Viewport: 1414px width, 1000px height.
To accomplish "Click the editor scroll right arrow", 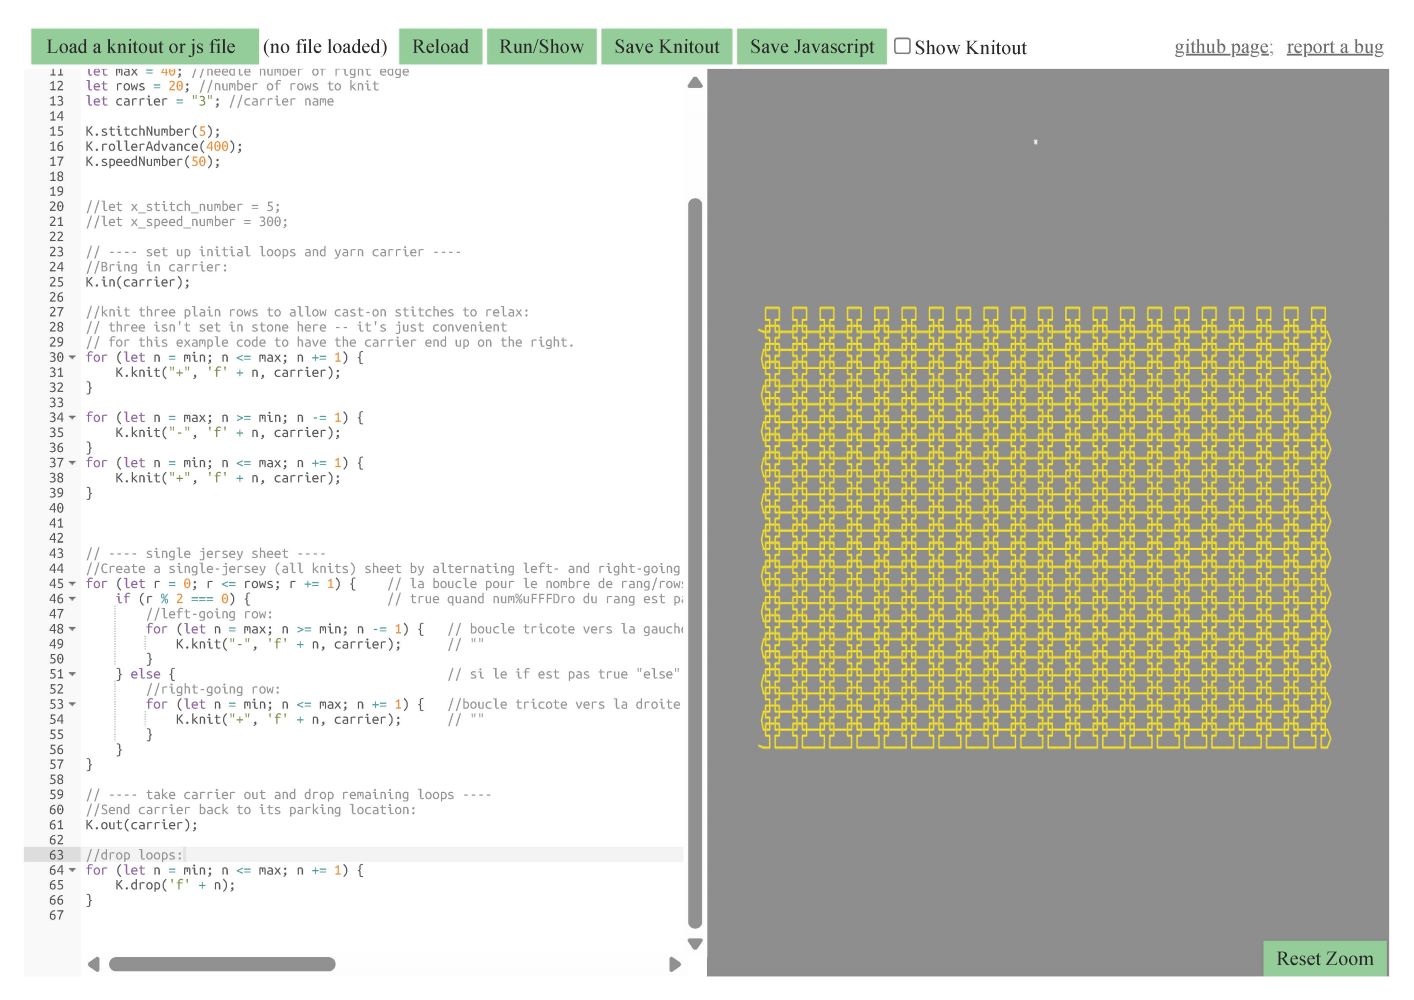I will coord(675,964).
